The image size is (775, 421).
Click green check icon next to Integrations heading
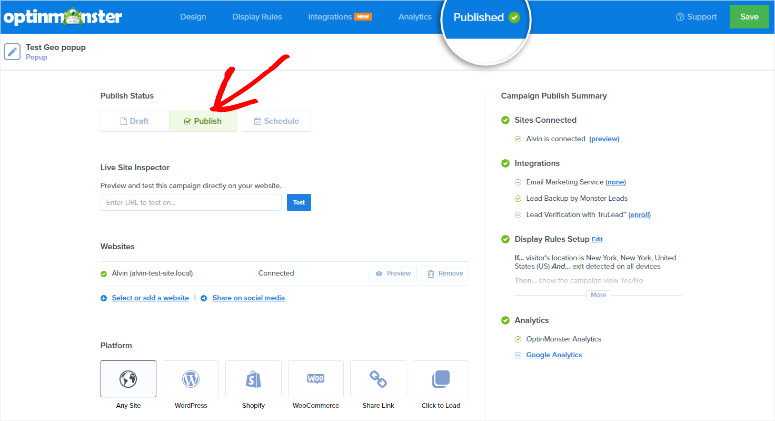tap(505, 163)
